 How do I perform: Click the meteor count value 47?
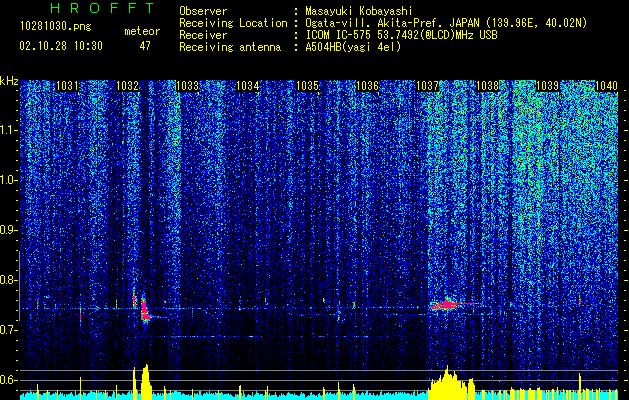coord(145,46)
